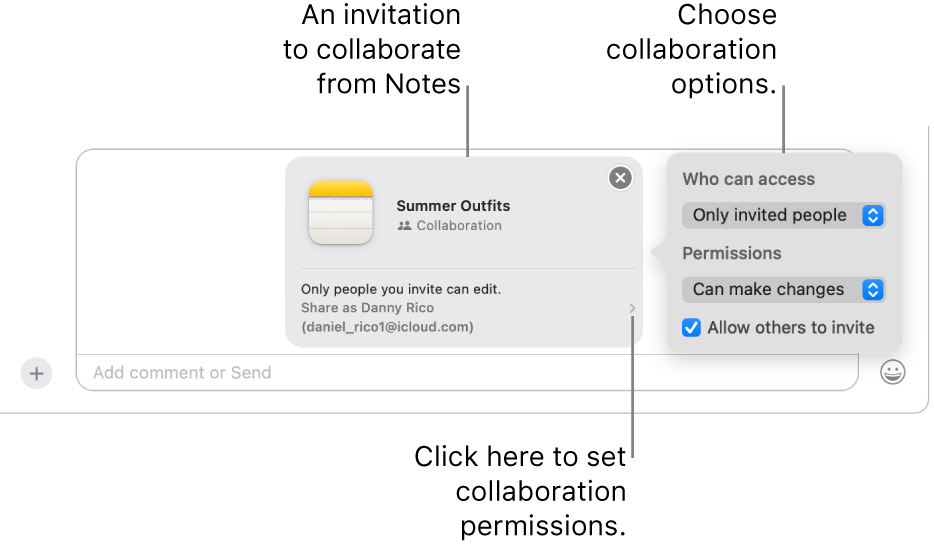Click the chevron to set collaboration permissions
The image size is (934, 548).
(632, 308)
